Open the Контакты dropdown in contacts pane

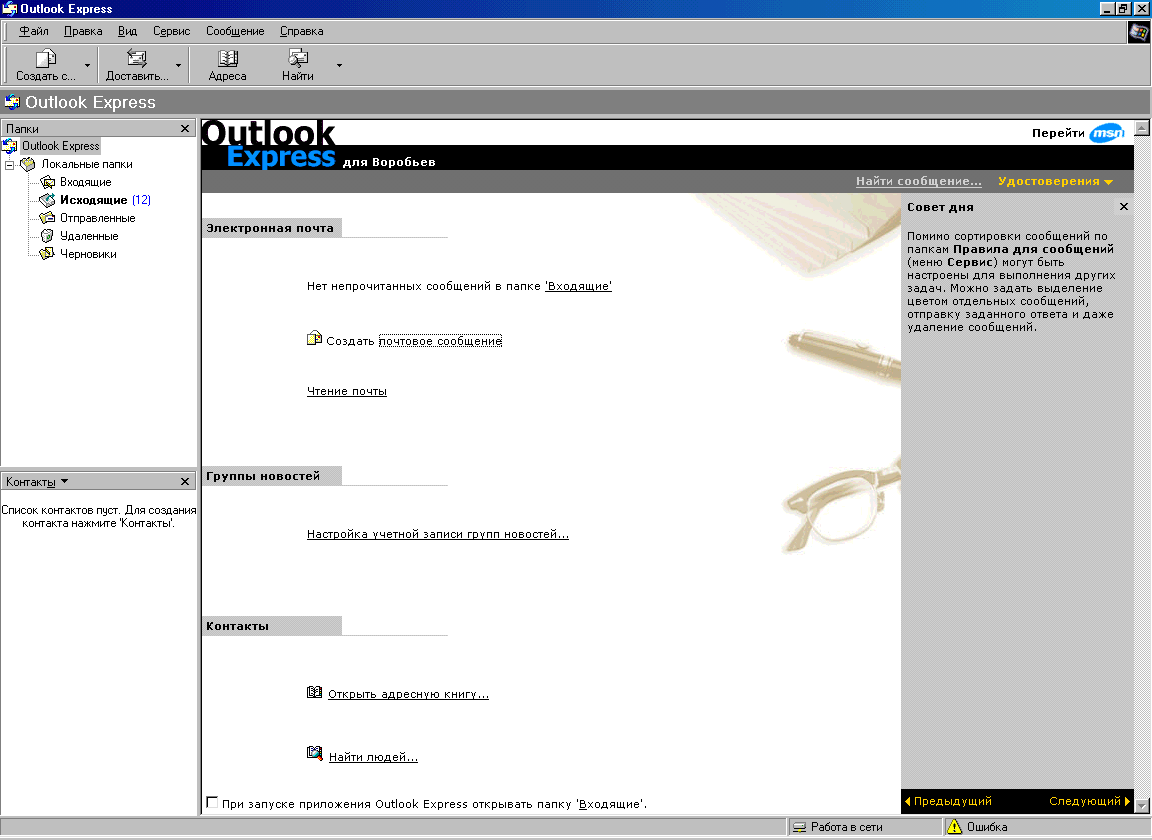(x=37, y=482)
